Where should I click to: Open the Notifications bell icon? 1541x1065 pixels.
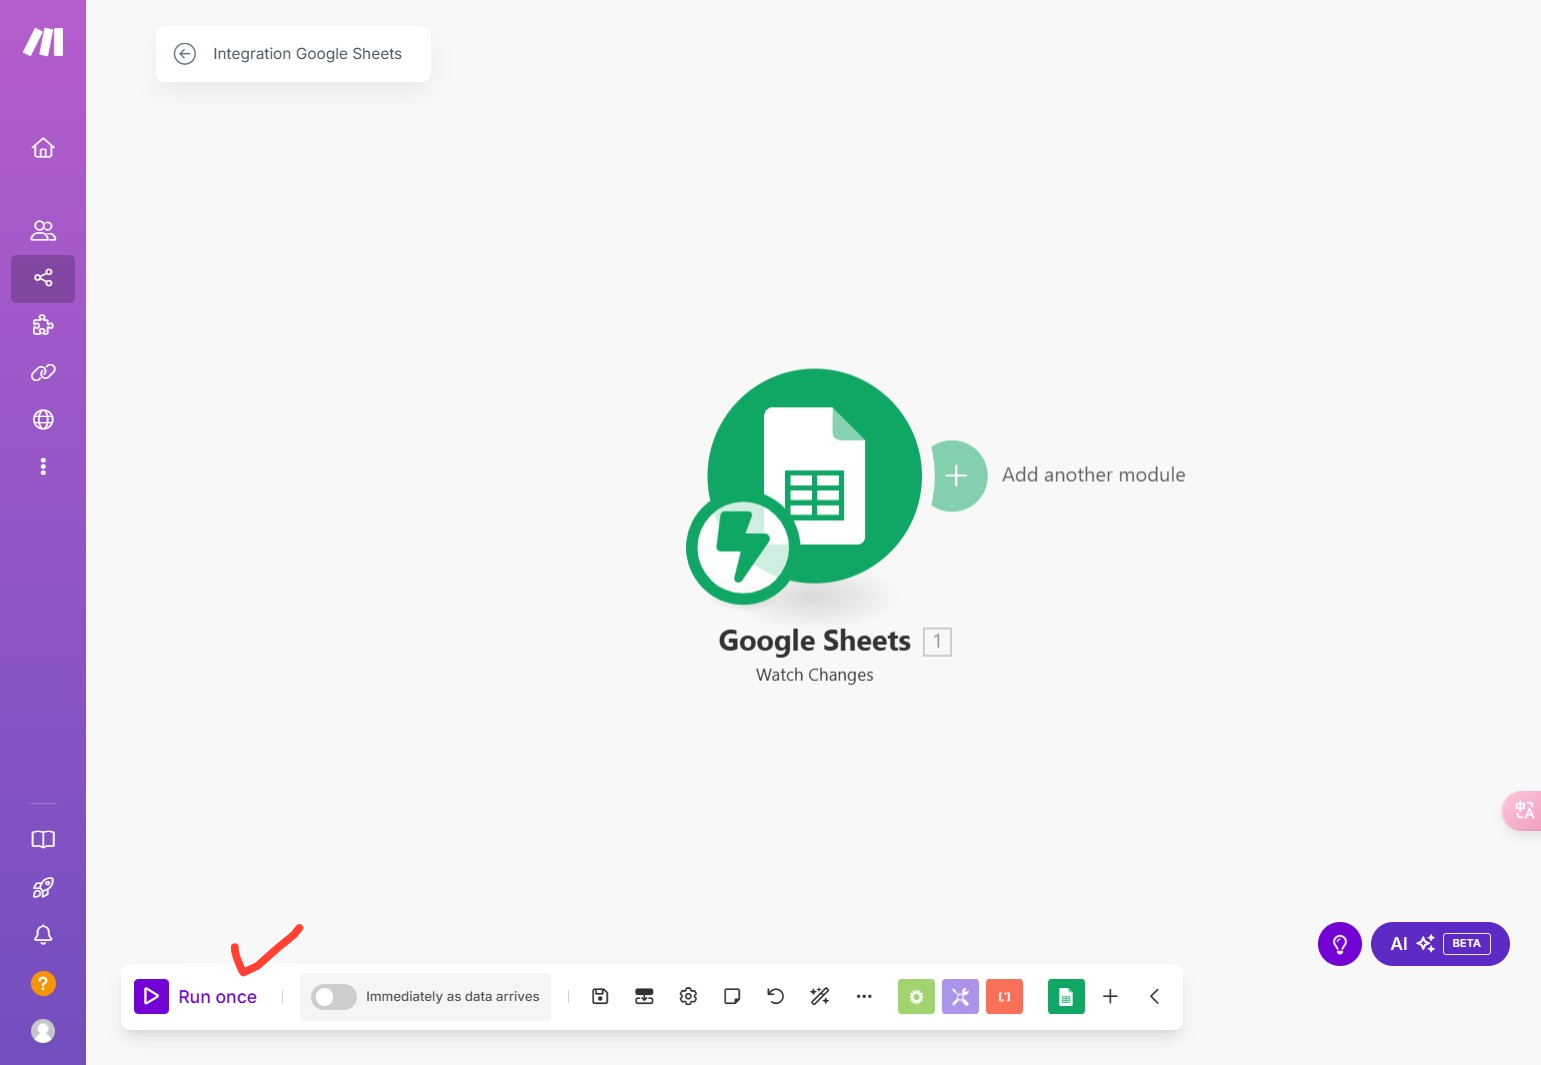click(43, 935)
